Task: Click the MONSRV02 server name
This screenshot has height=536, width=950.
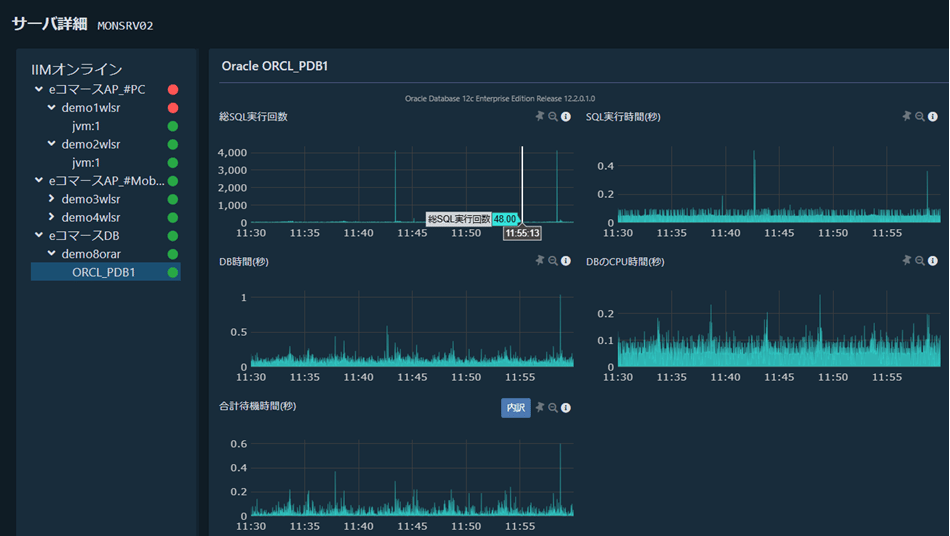Action: click(125, 26)
